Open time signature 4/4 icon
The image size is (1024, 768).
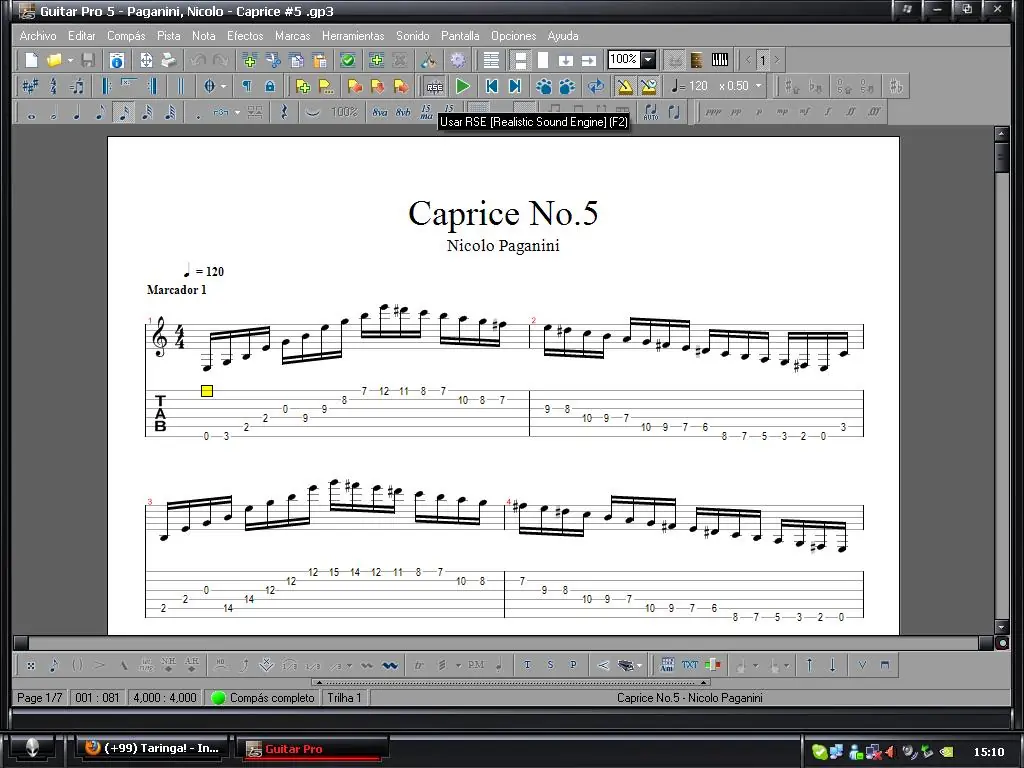click(x=54, y=86)
